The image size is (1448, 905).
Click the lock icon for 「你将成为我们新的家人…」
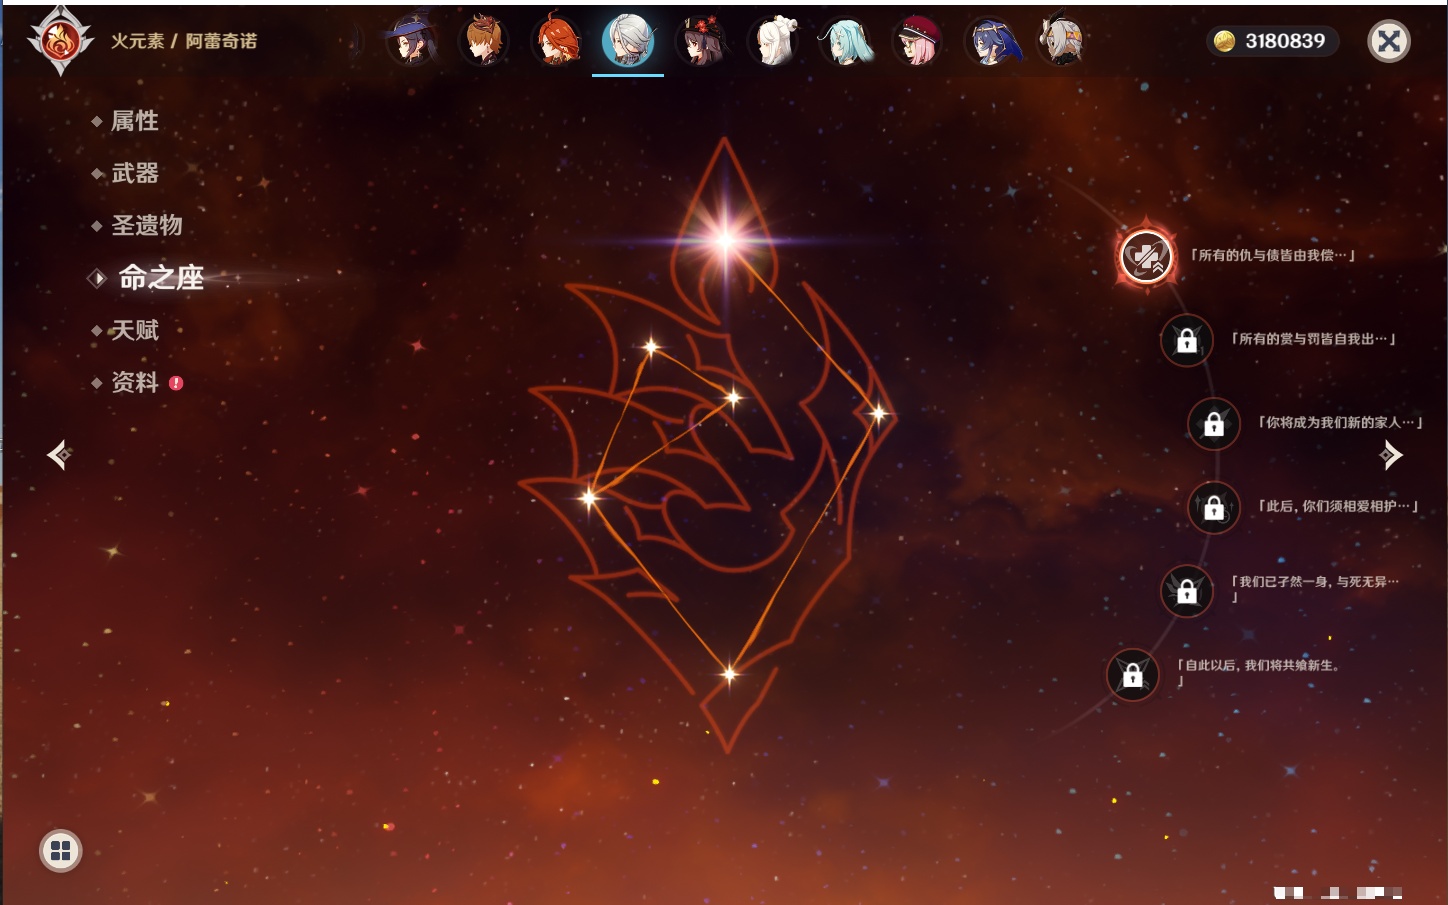point(1214,424)
